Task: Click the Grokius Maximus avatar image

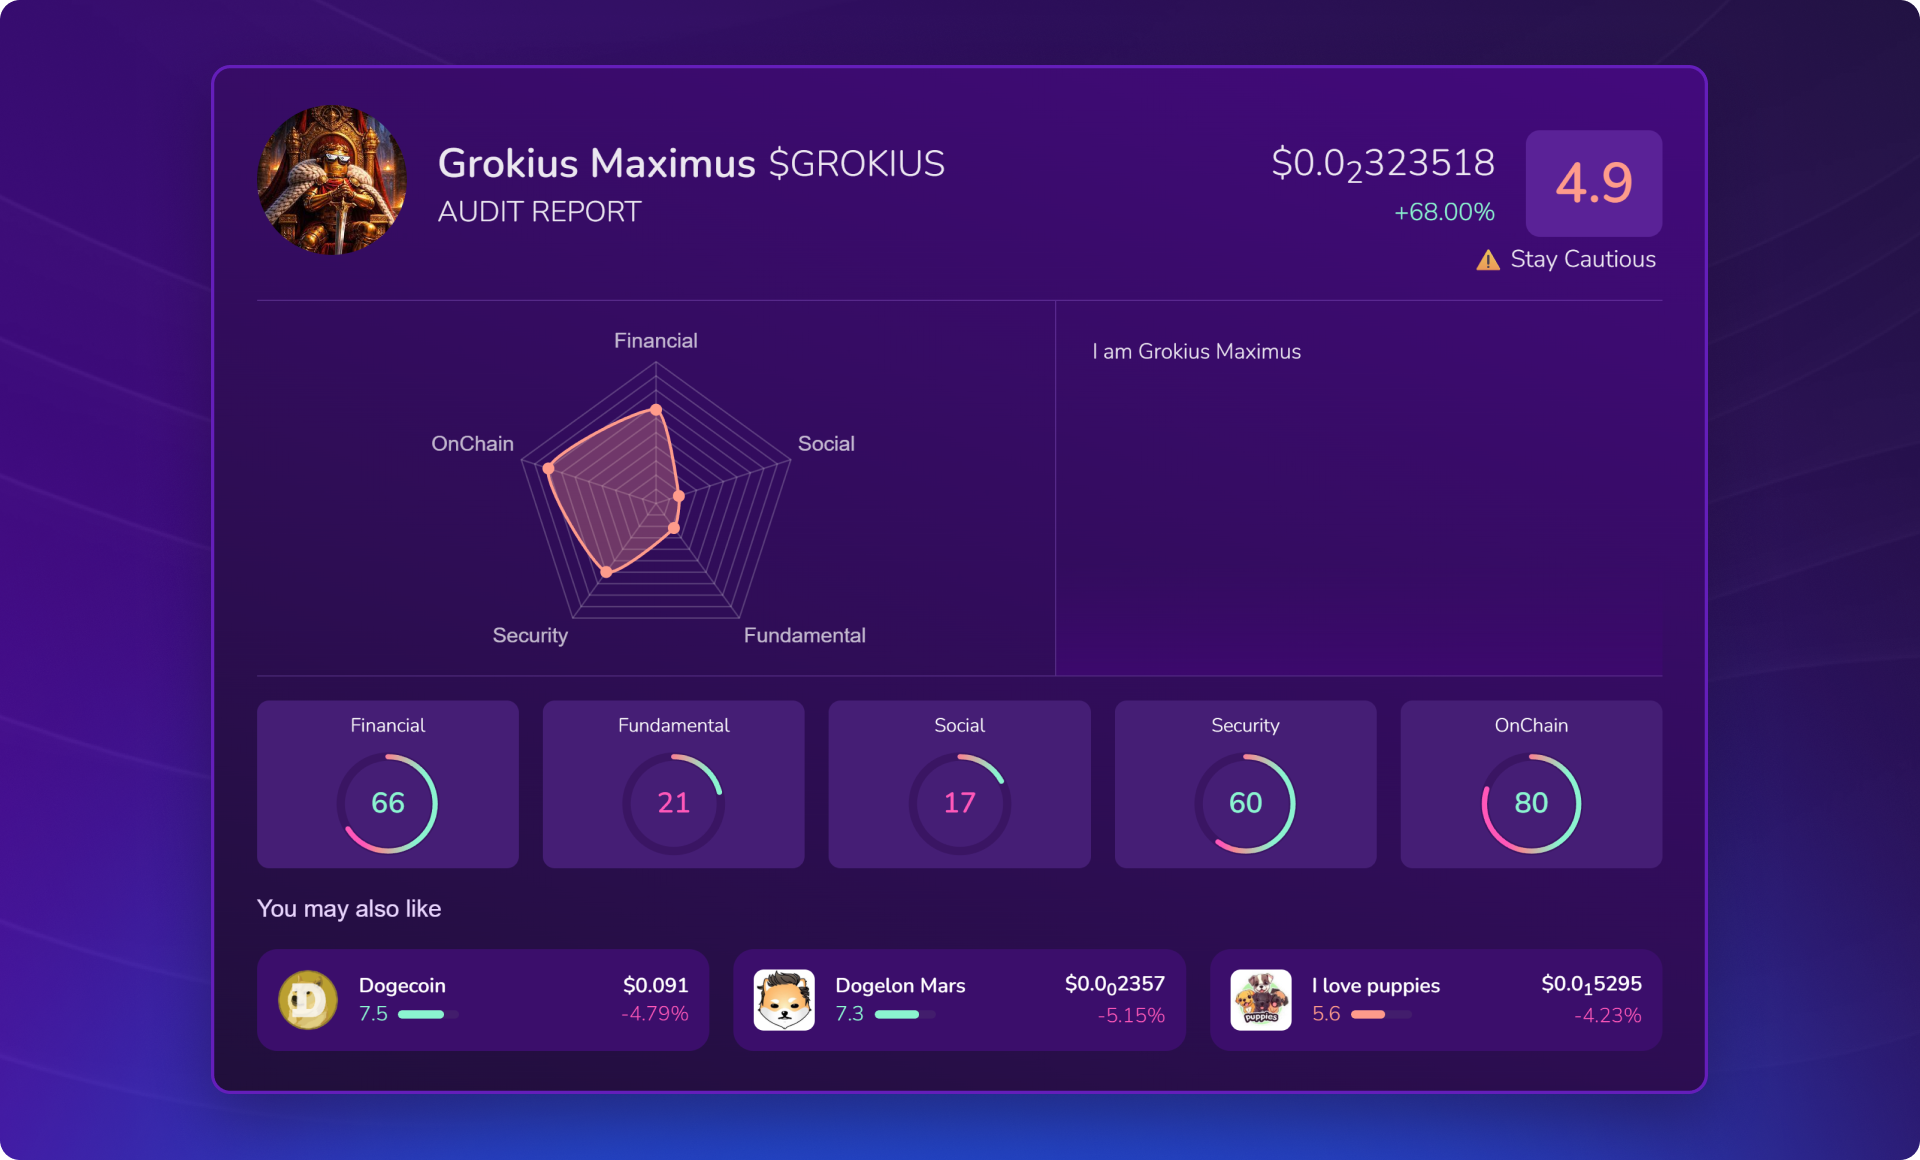Action: click(x=332, y=180)
